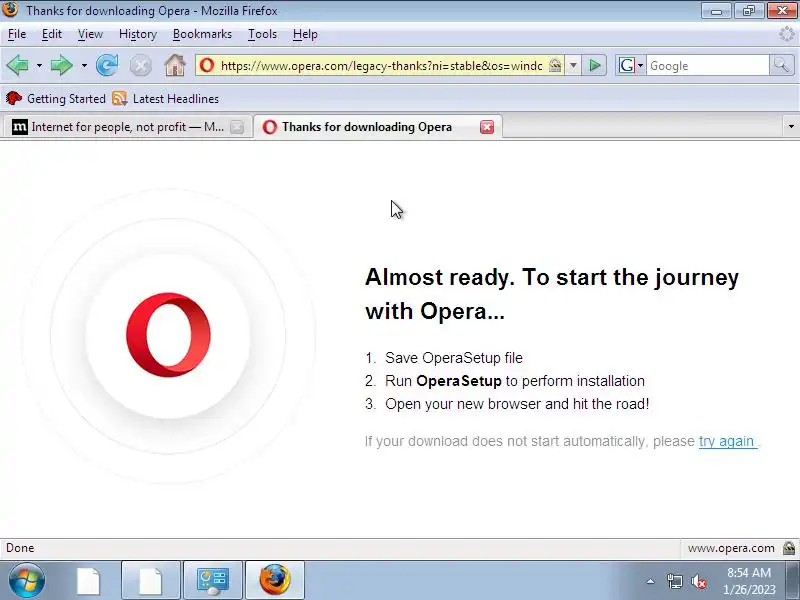800x600 pixels.
Task: Restore down the Firefox window
Action: pos(749,10)
